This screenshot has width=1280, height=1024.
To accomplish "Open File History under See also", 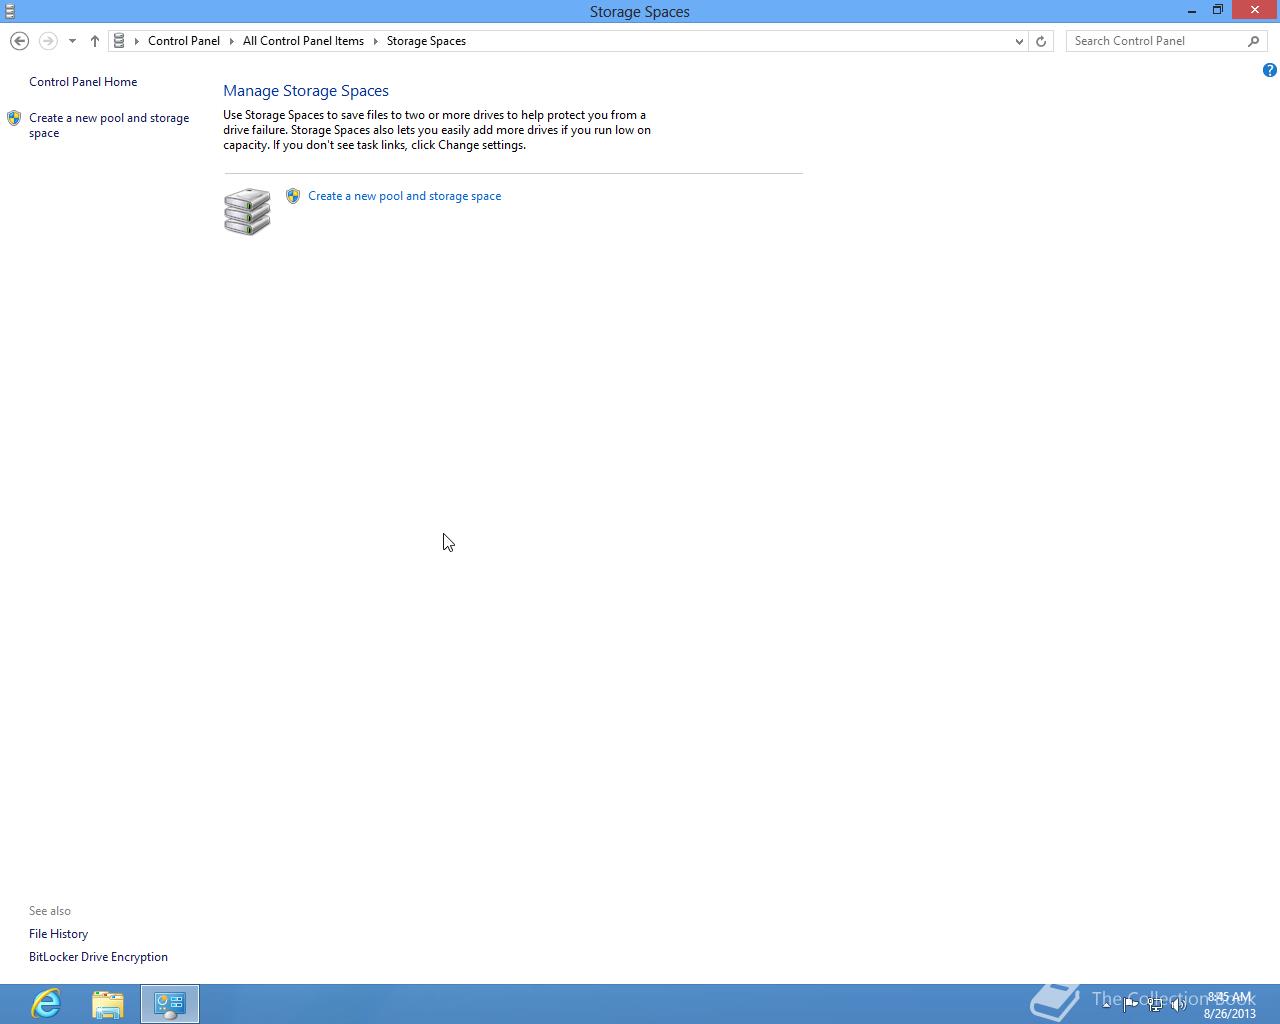I will point(58,934).
